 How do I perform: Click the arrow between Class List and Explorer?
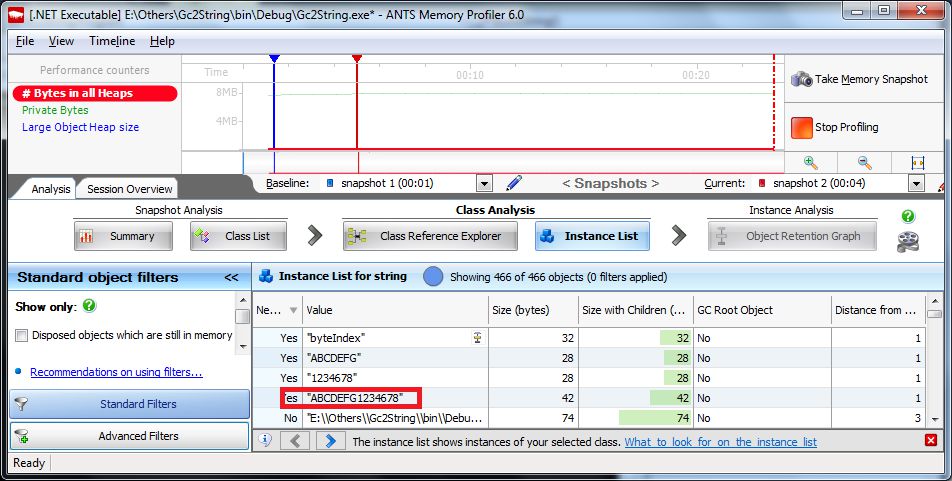[314, 236]
